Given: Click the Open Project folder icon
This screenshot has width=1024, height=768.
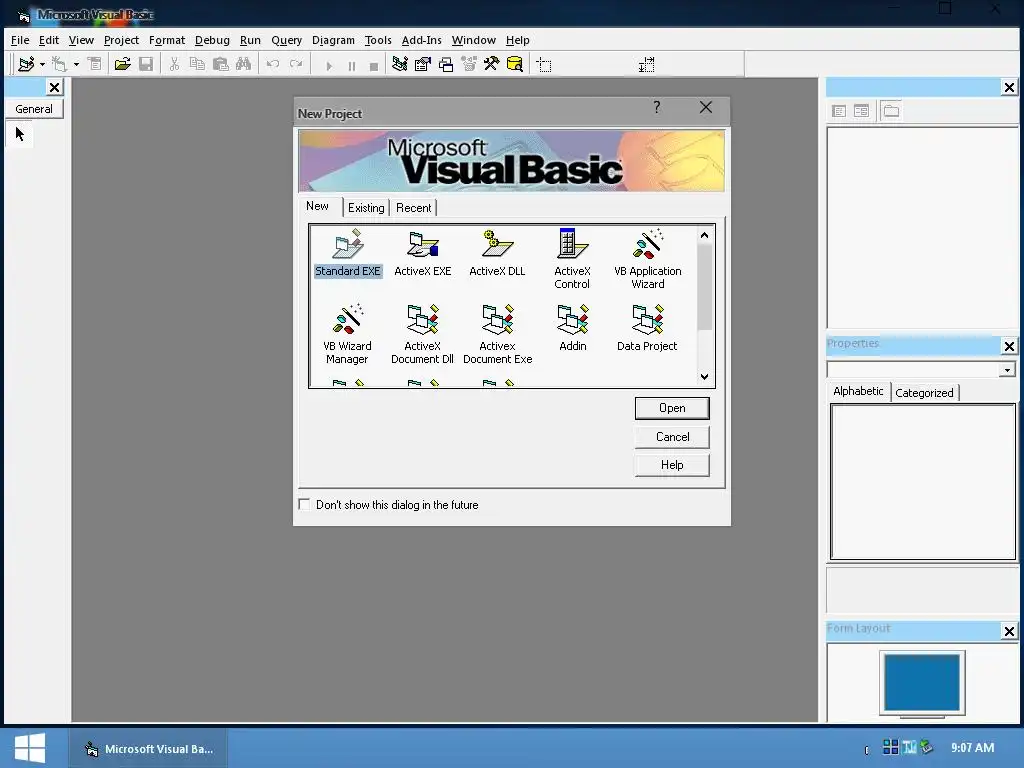Looking at the screenshot, I should (x=122, y=64).
